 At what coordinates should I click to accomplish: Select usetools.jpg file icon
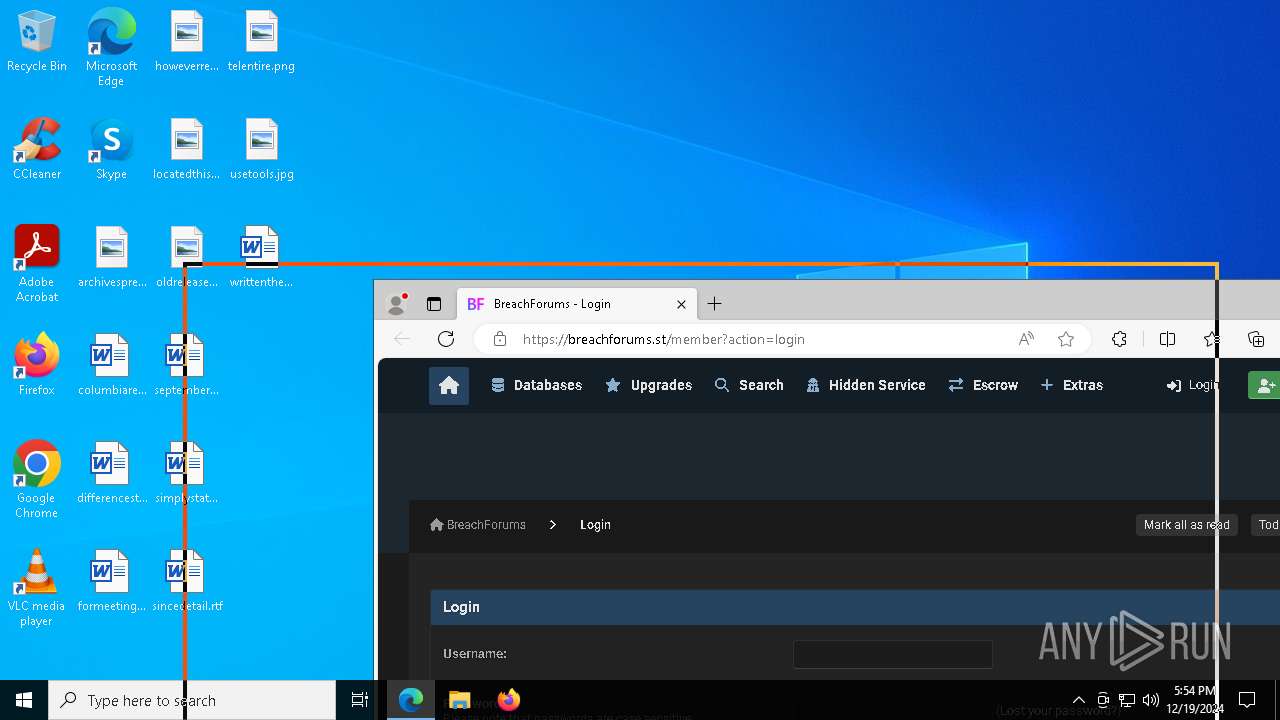pos(261,149)
